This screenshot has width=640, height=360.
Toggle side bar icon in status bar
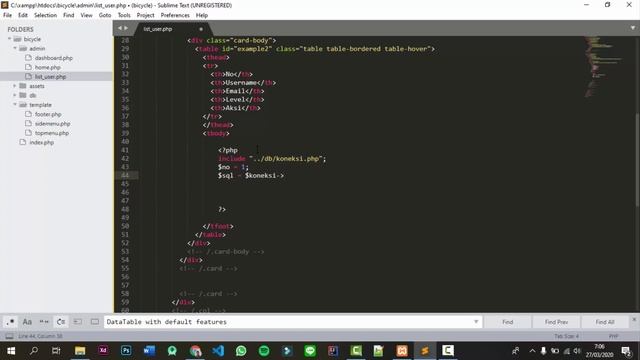pyautogui.click(x=9, y=336)
